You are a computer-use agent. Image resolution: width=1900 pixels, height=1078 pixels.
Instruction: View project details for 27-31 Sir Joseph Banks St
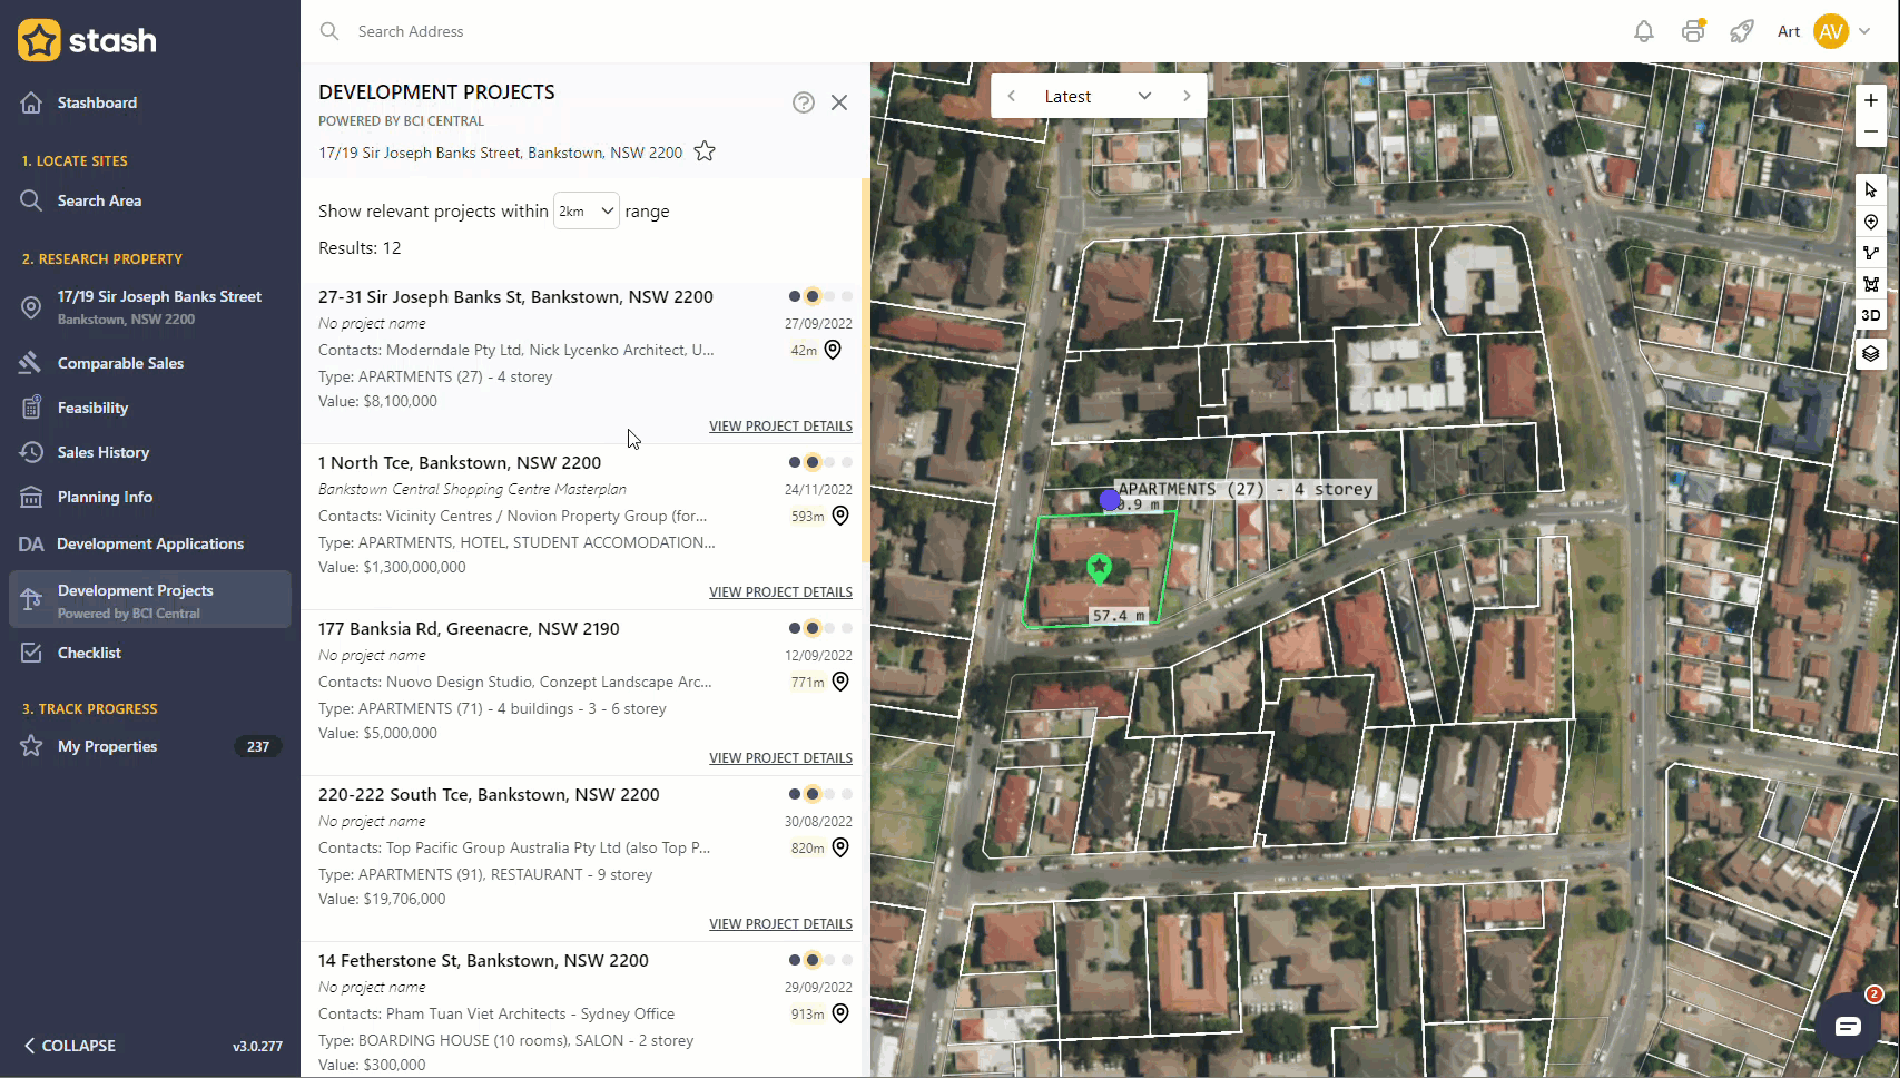coord(781,426)
